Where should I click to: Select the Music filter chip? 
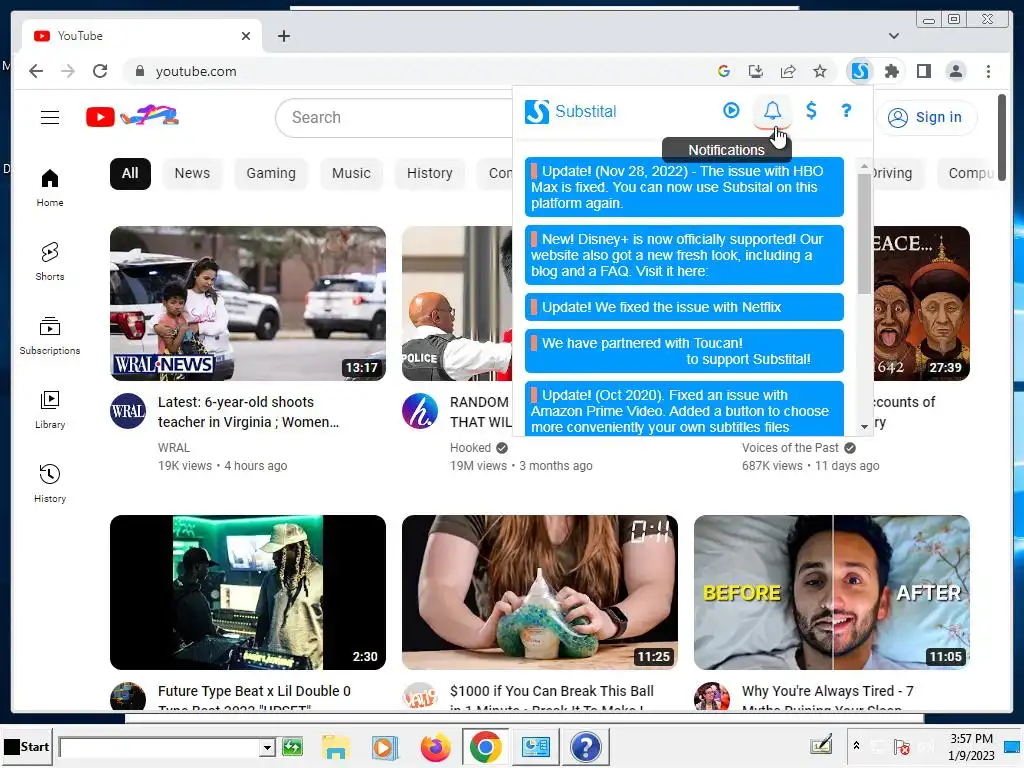point(351,173)
